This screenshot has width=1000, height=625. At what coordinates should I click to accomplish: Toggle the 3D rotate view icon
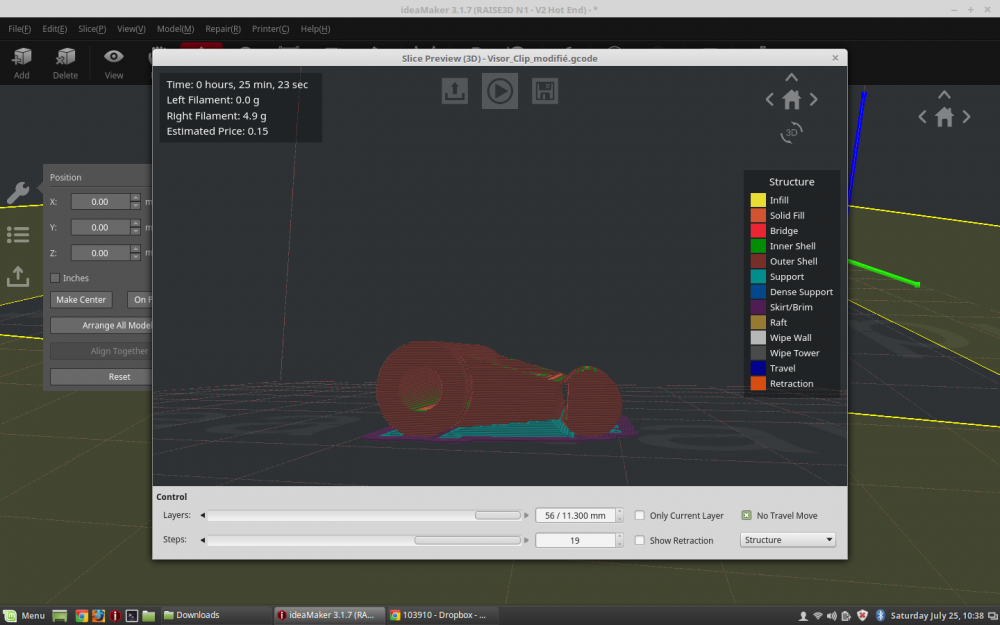pyautogui.click(x=791, y=133)
